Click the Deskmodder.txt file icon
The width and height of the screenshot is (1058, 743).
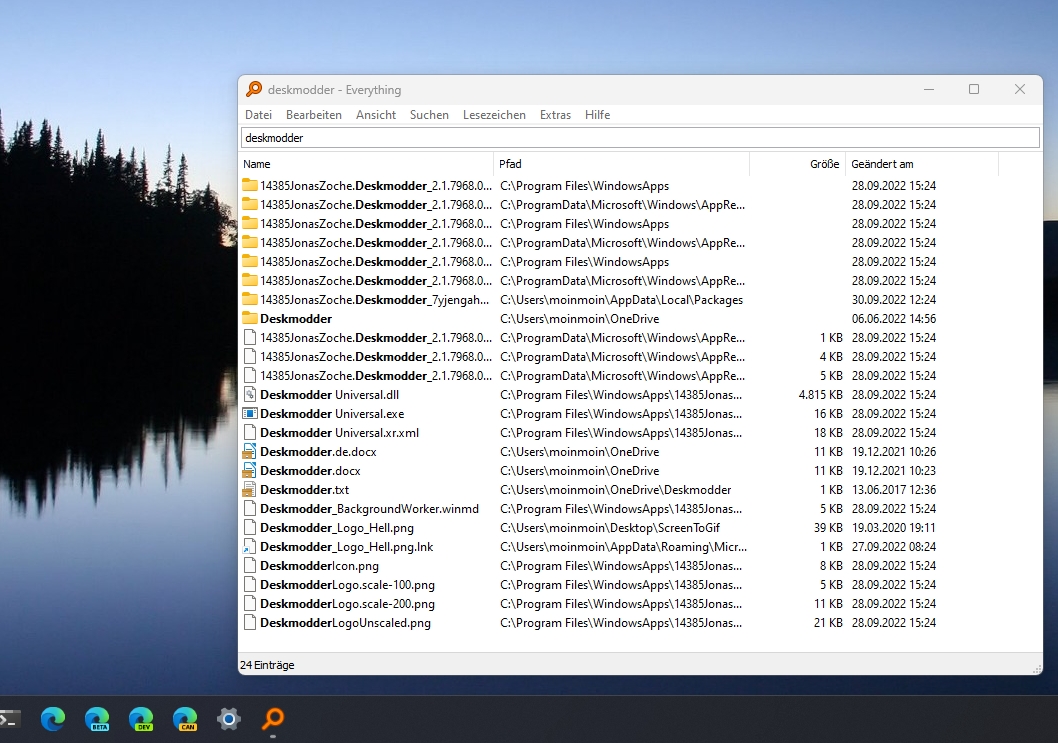(250, 490)
